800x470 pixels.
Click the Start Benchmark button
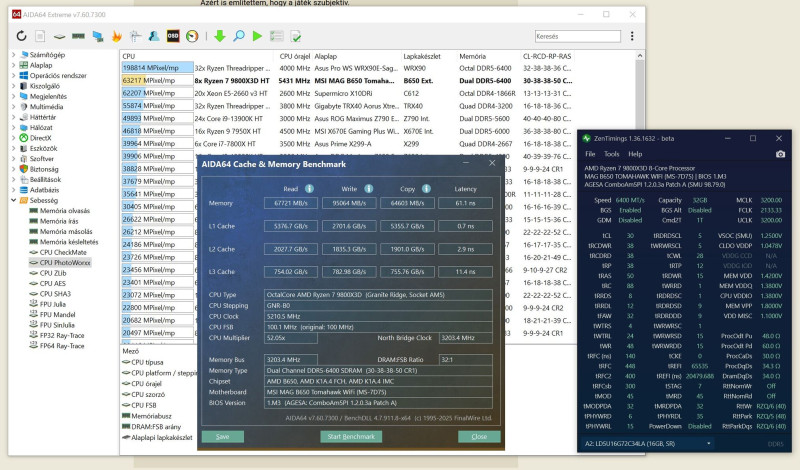351,436
